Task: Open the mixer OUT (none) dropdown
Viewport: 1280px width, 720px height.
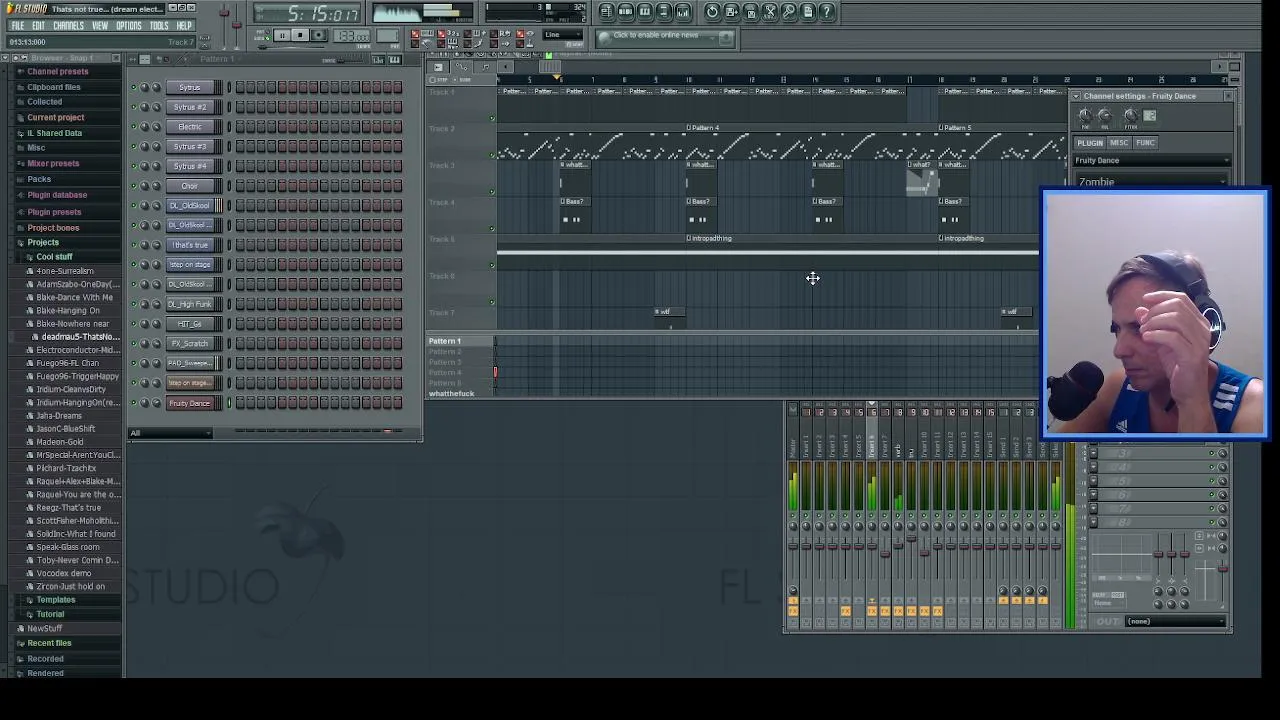Action: click(1175, 621)
